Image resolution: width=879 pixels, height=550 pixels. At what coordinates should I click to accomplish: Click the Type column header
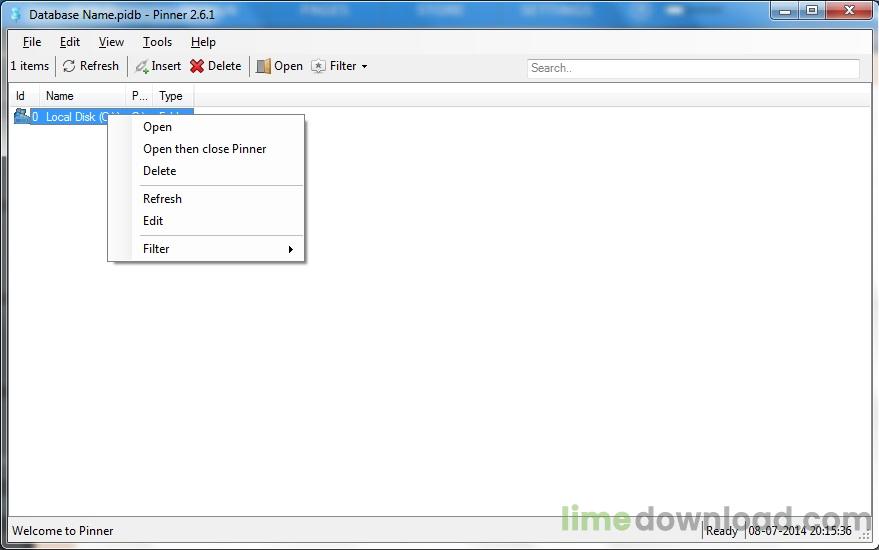[173, 96]
